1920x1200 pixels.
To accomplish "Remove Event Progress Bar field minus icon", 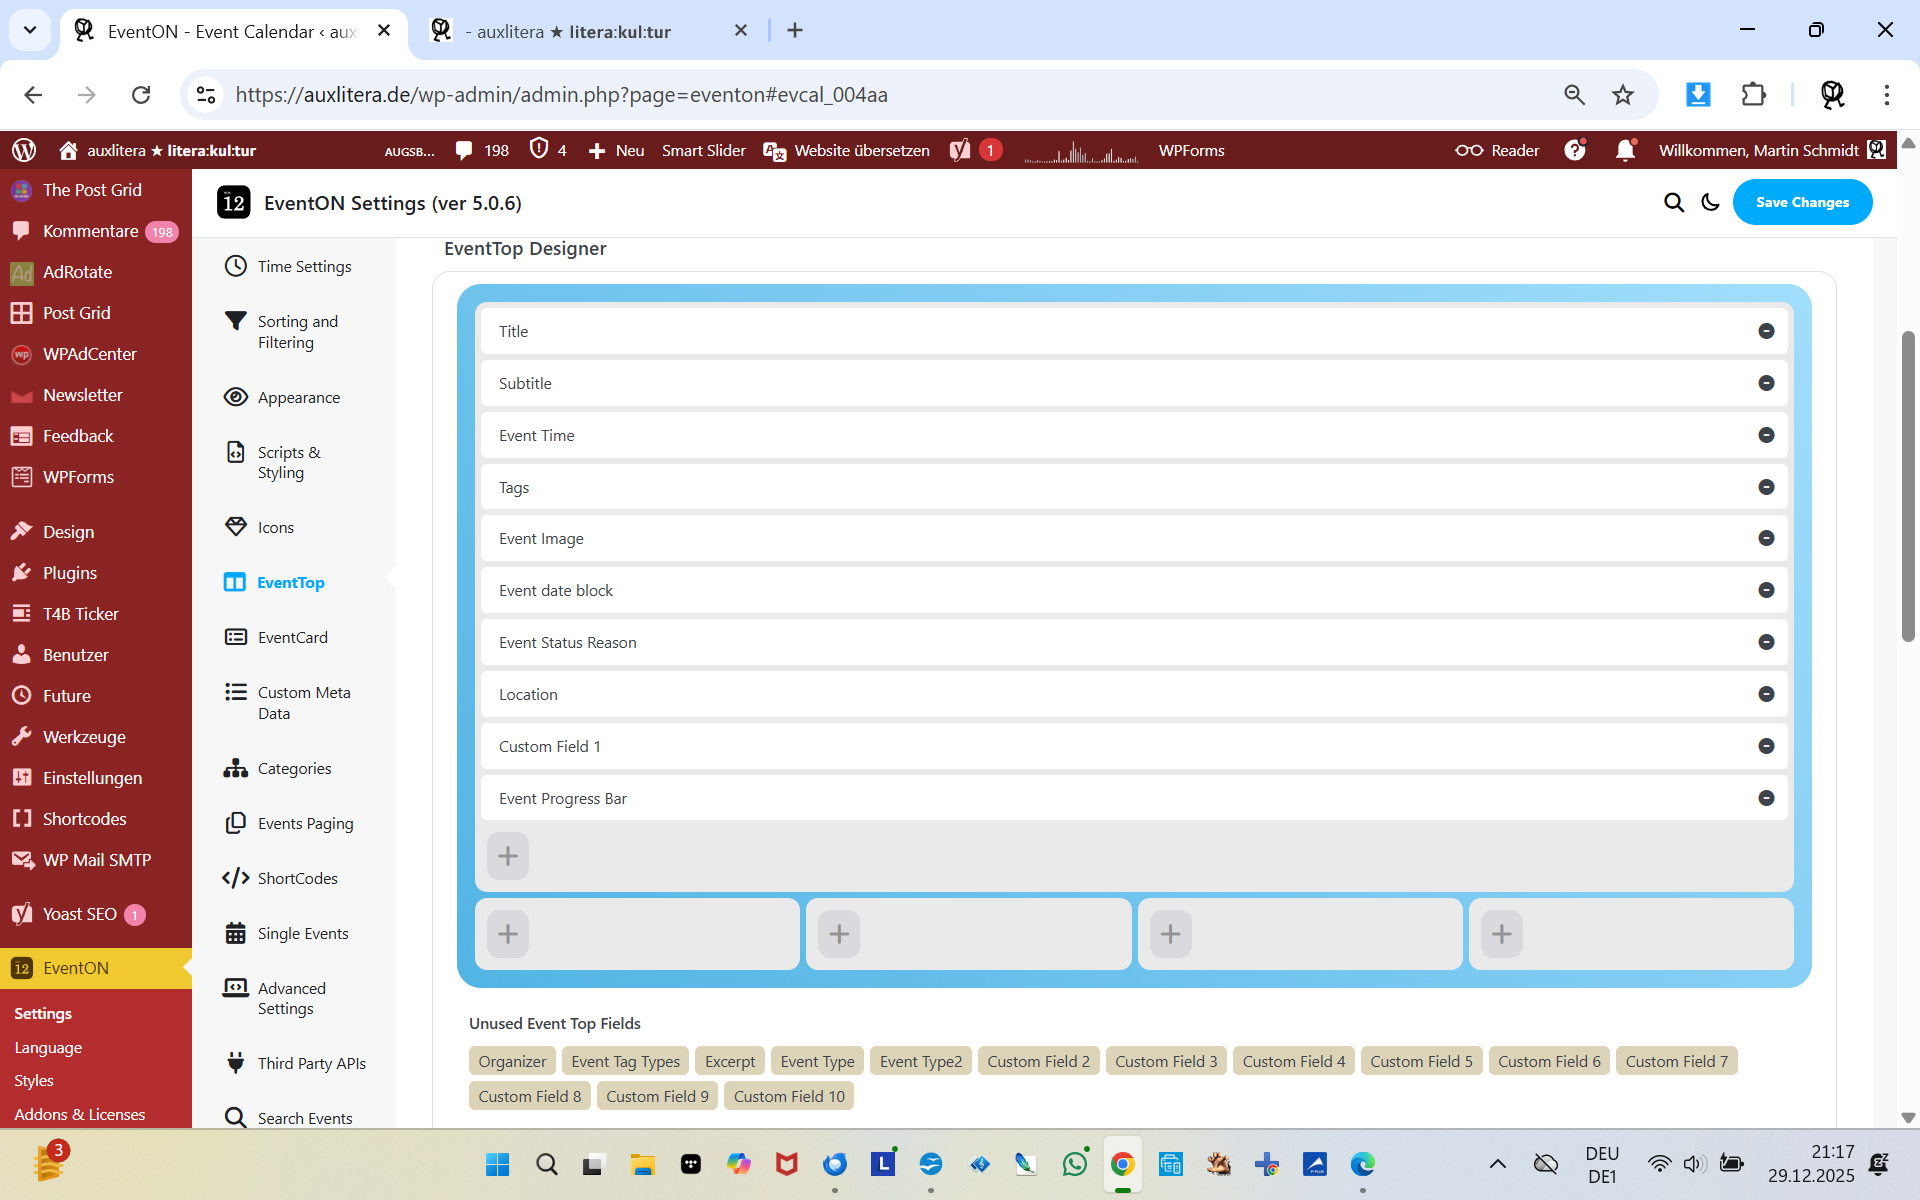I will (1766, 798).
